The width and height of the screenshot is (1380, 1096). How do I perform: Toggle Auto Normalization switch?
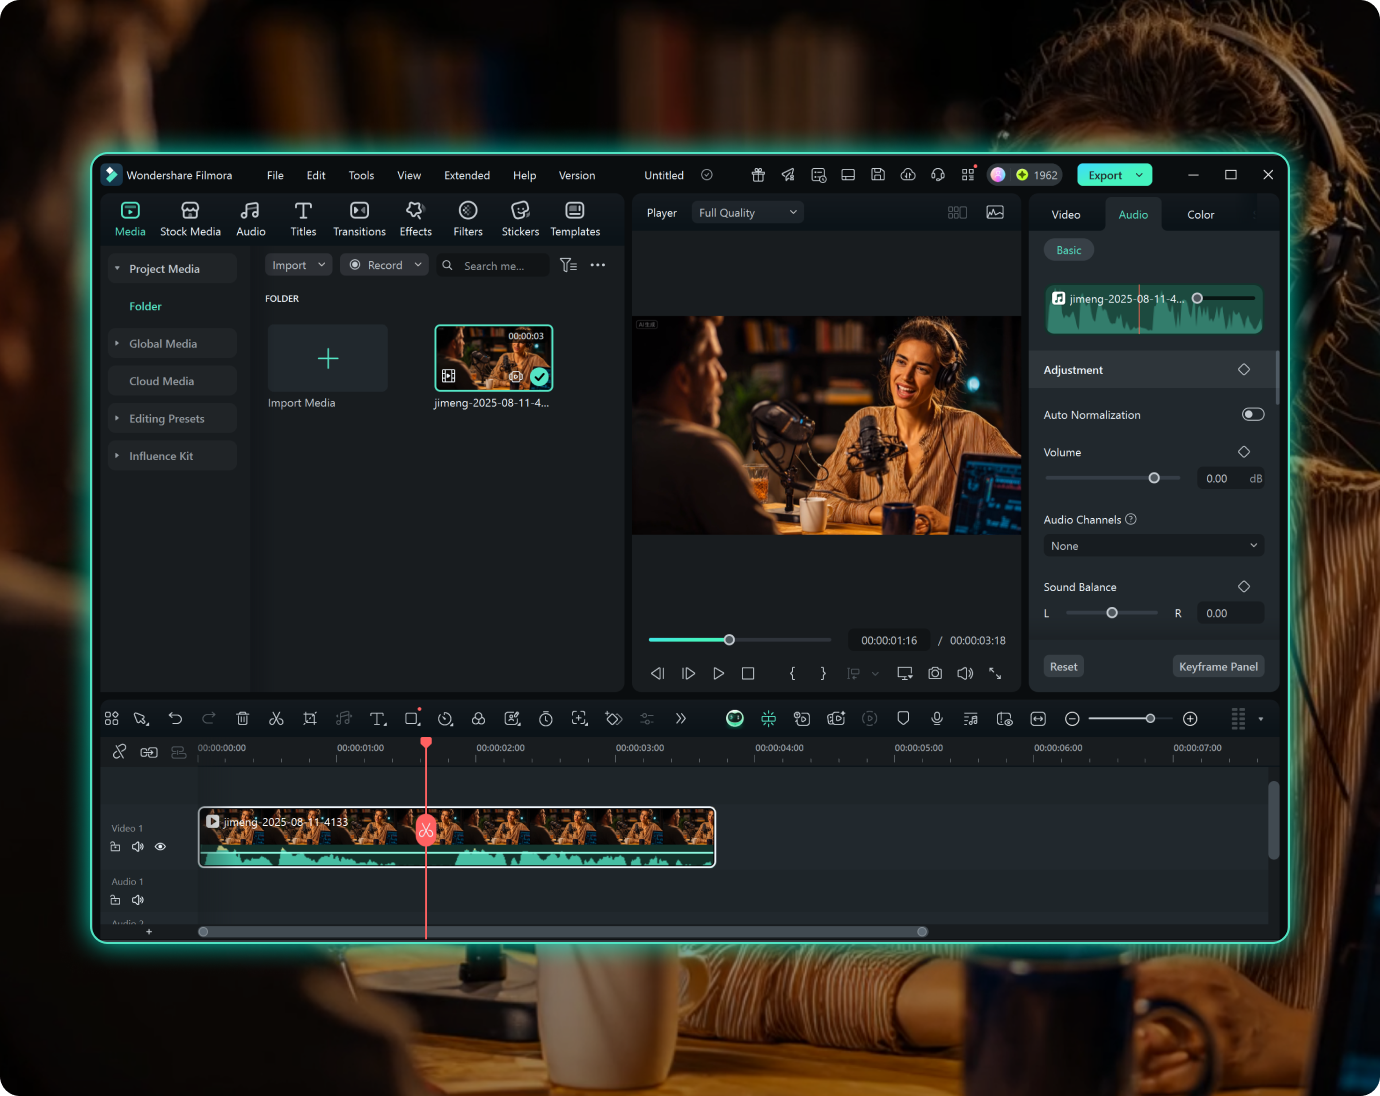coord(1253,414)
